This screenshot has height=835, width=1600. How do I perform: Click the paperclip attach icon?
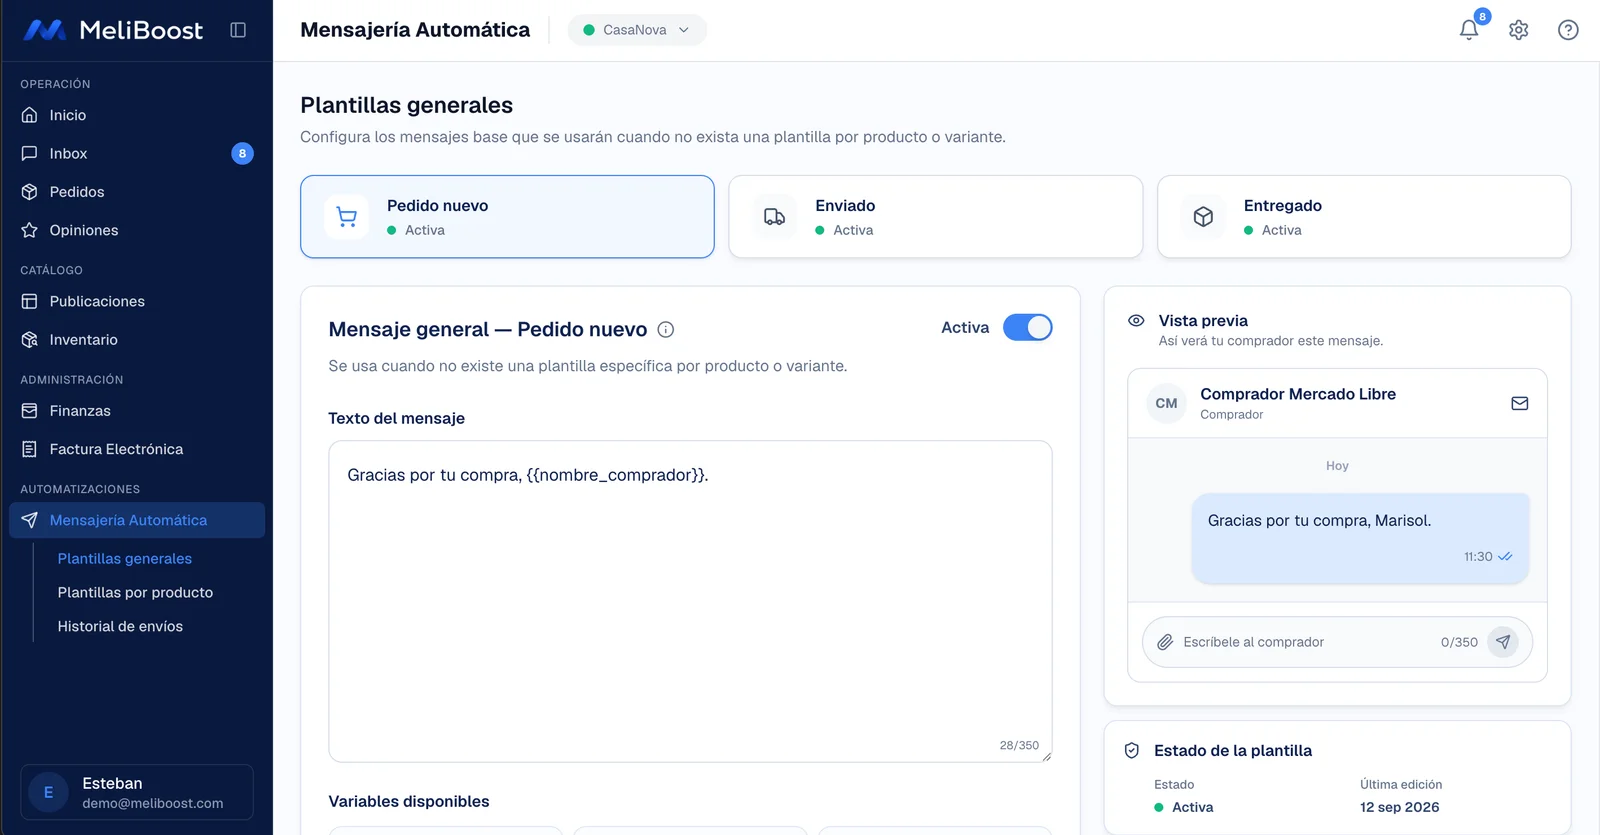pyautogui.click(x=1165, y=642)
